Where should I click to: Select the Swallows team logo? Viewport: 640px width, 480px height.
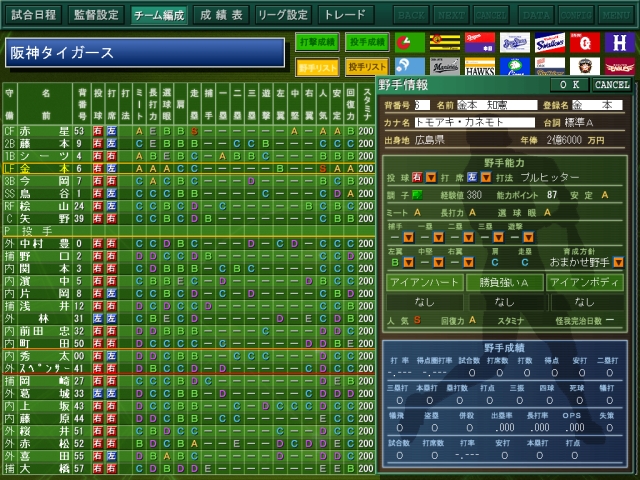(x=550, y=42)
